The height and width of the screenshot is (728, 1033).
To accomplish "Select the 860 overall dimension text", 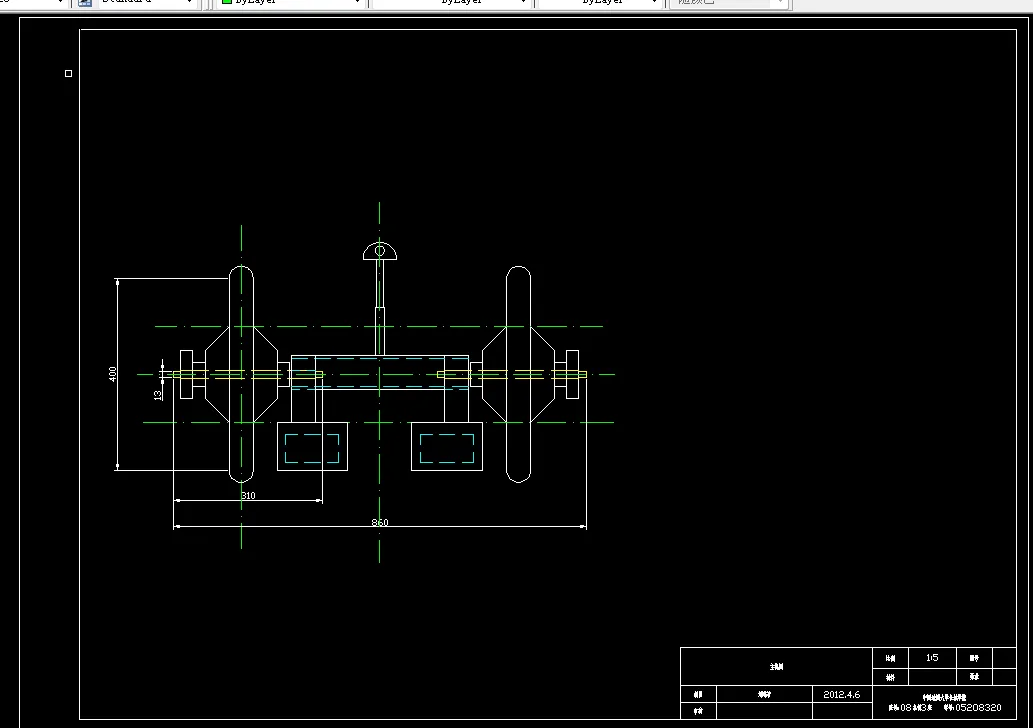I will pos(380,522).
